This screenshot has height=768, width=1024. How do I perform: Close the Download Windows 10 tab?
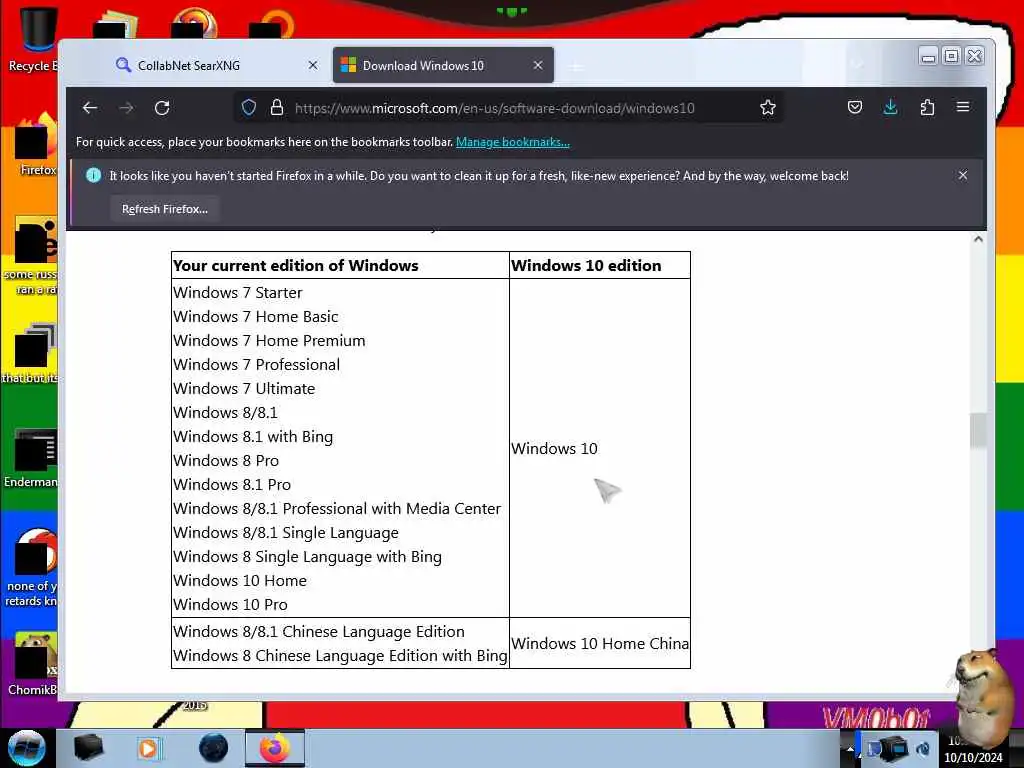click(x=537, y=65)
